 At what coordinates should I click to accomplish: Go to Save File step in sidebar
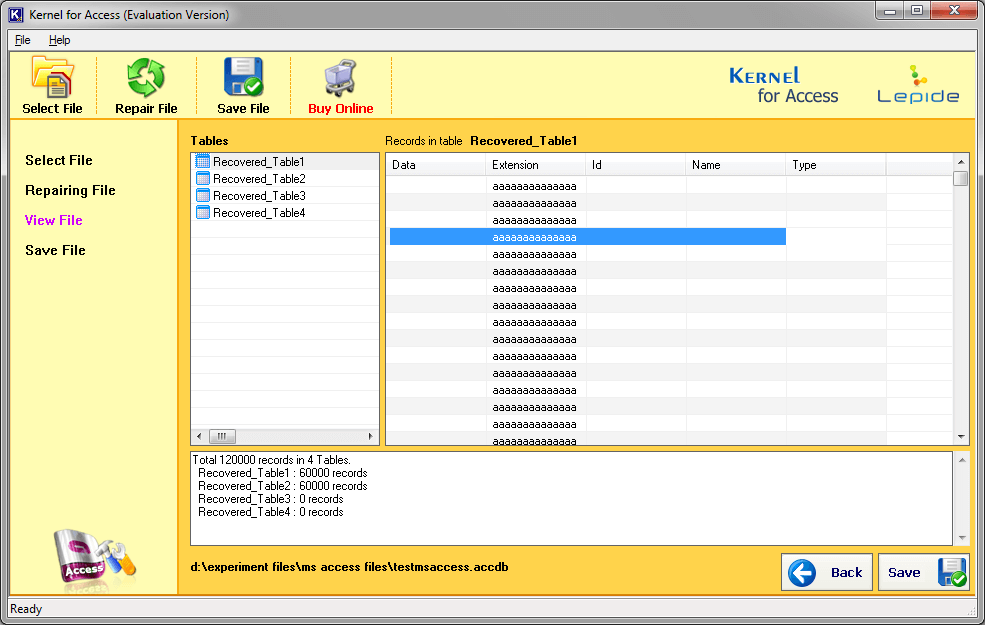pos(55,250)
